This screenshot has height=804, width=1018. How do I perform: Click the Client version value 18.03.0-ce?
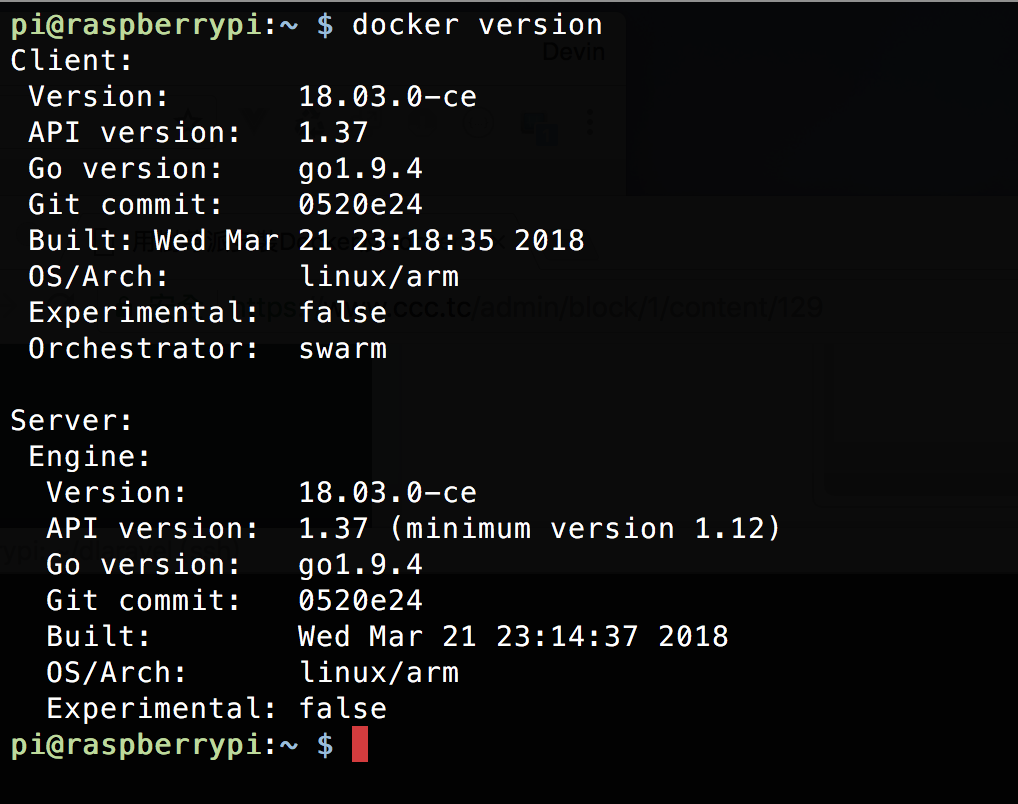[388, 97]
